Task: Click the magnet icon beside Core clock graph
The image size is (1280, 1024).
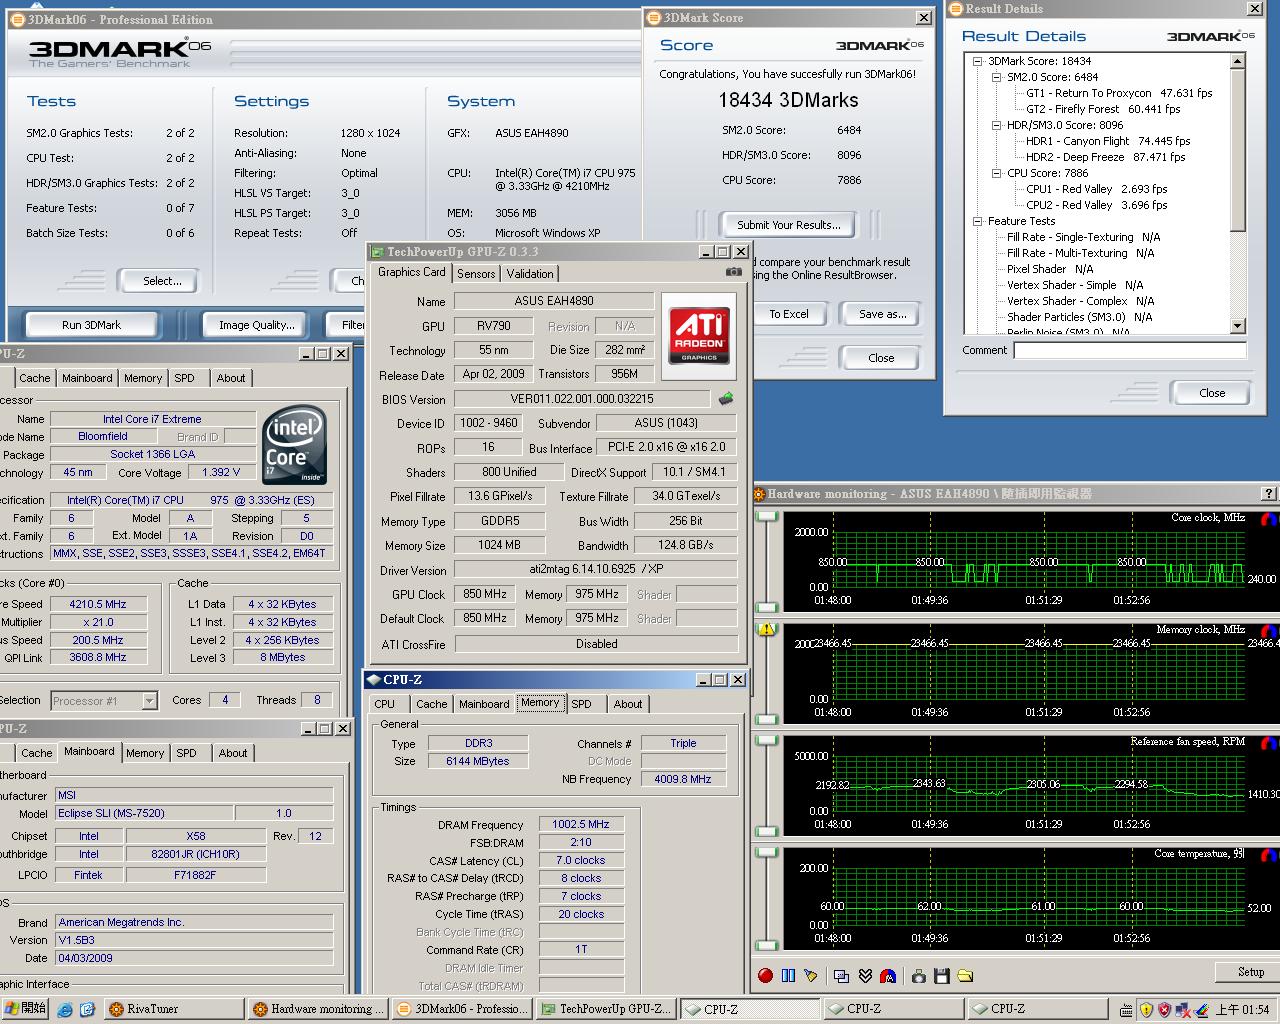Action: [x=1269, y=520]
